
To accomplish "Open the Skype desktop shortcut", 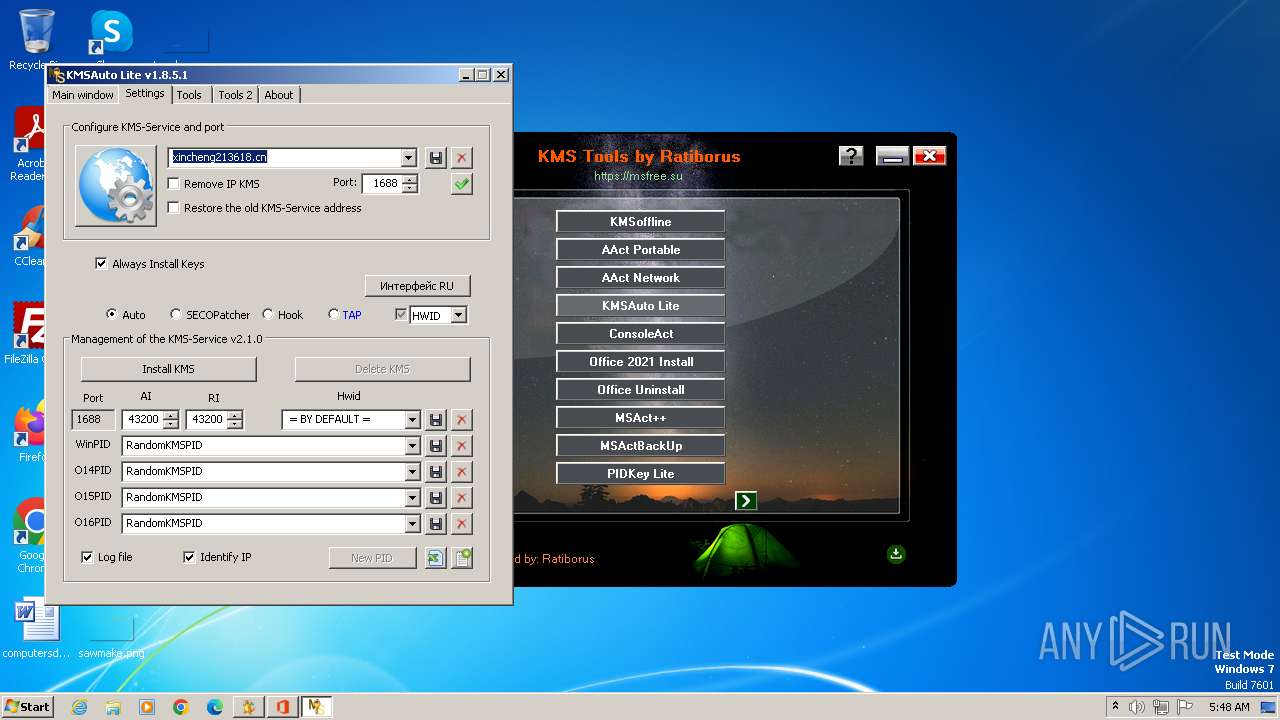I will 111,32.
